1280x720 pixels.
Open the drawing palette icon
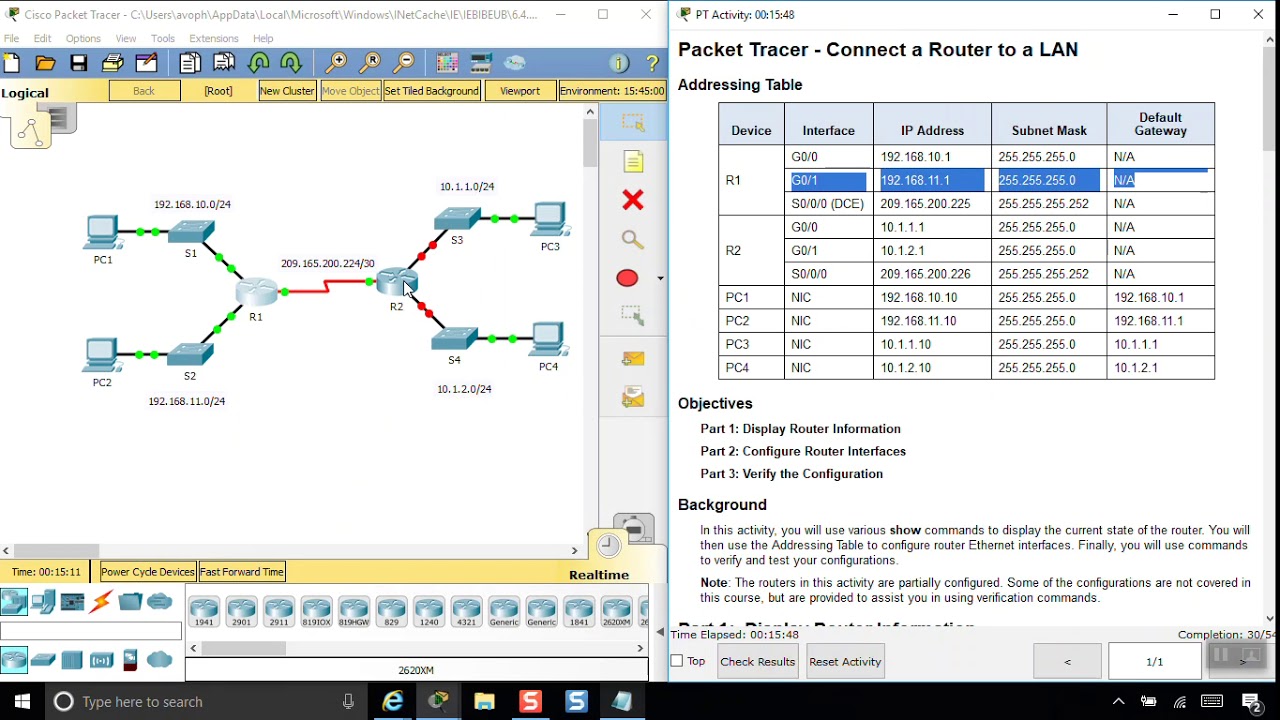coord(447,63)
